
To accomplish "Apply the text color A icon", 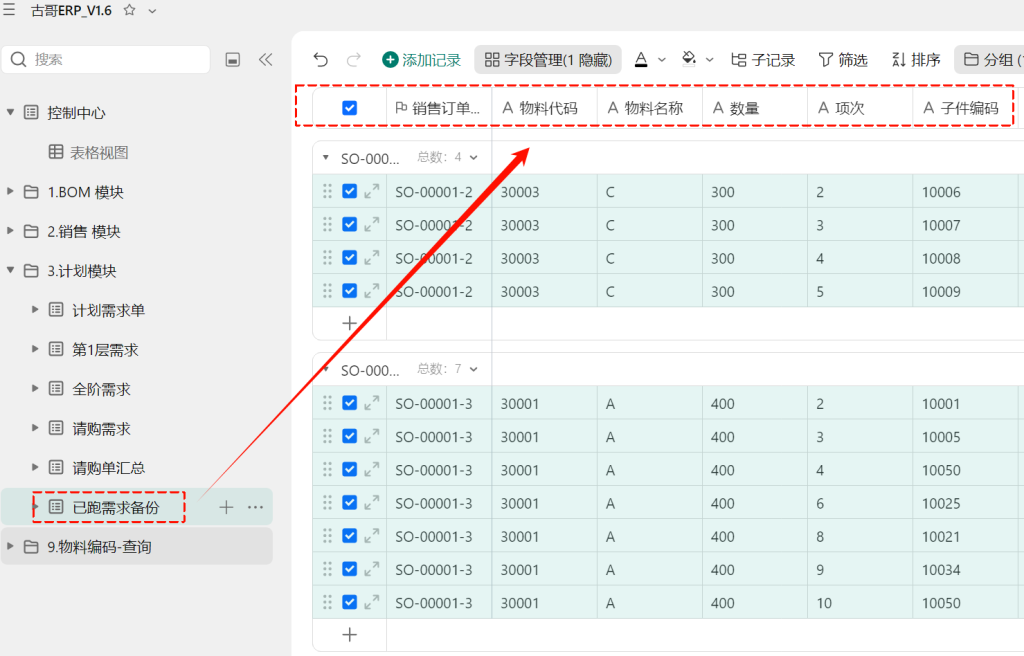I will 641,59.
